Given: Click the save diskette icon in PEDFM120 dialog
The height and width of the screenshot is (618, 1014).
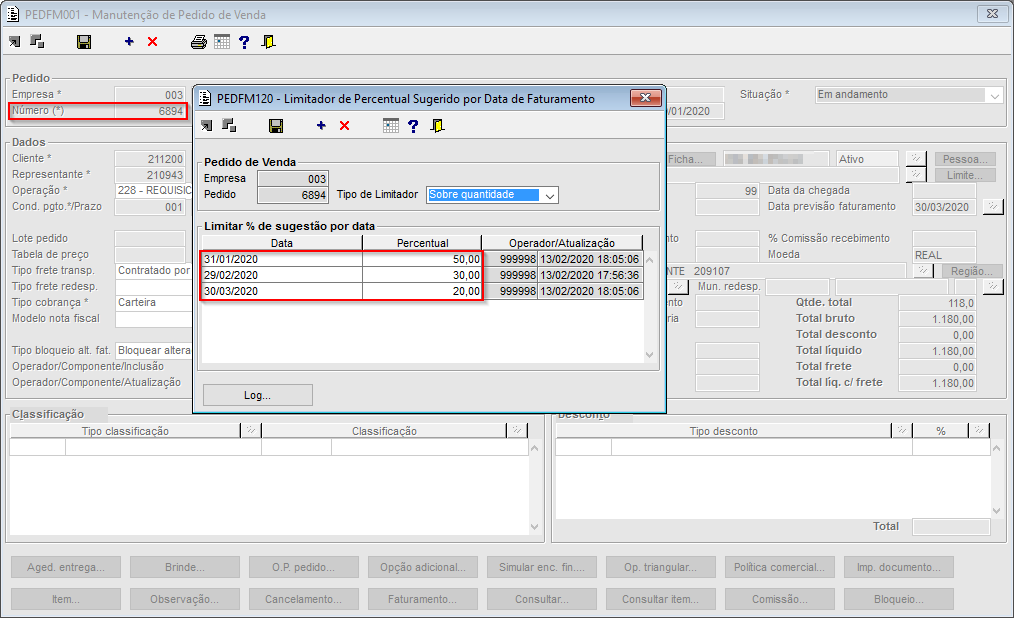Looking at the screenshot, I should tap(276, 125).
